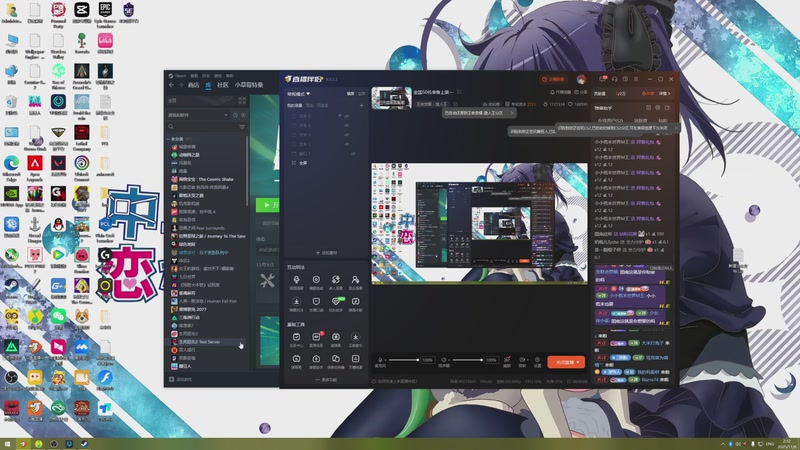
Task: Click the share link near stream title
Action: tap(581, 92)
